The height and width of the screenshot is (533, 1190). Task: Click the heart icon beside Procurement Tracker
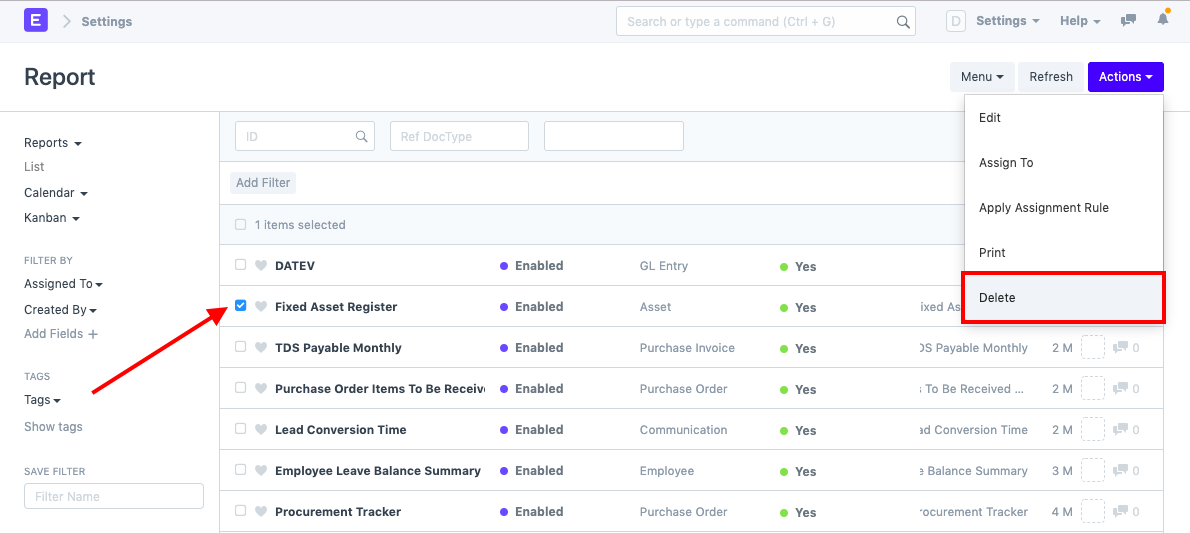coord(261,512)
